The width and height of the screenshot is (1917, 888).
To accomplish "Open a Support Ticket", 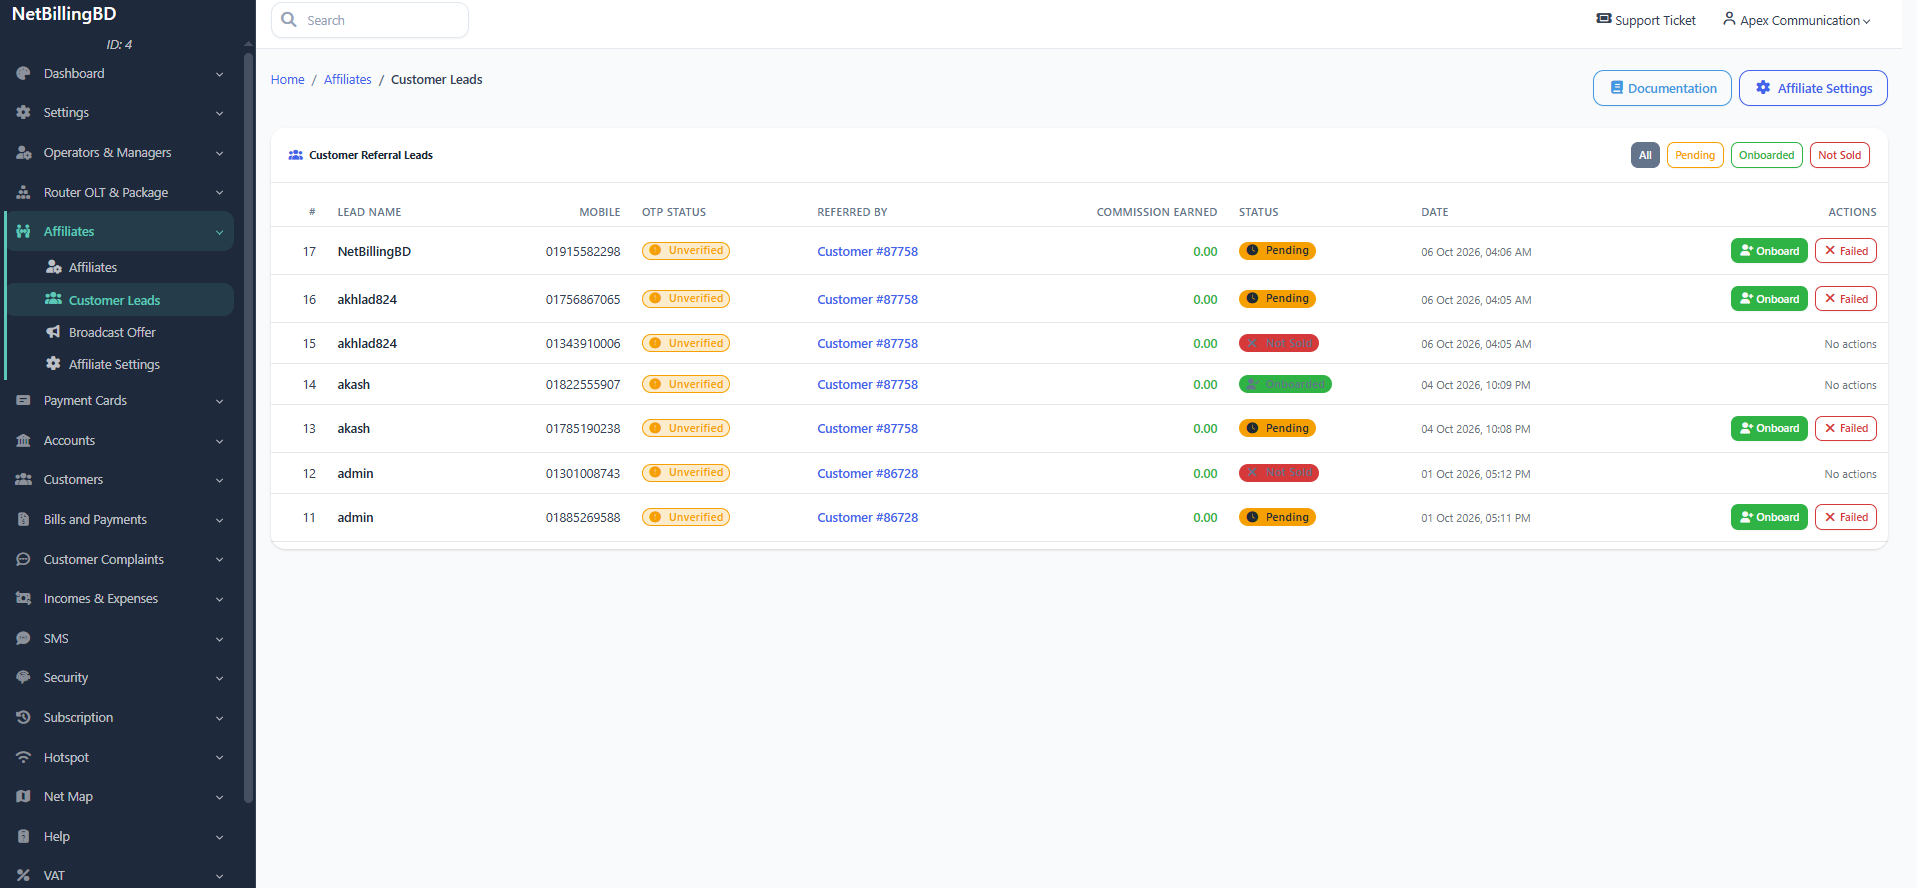I will coord(1646,20).
